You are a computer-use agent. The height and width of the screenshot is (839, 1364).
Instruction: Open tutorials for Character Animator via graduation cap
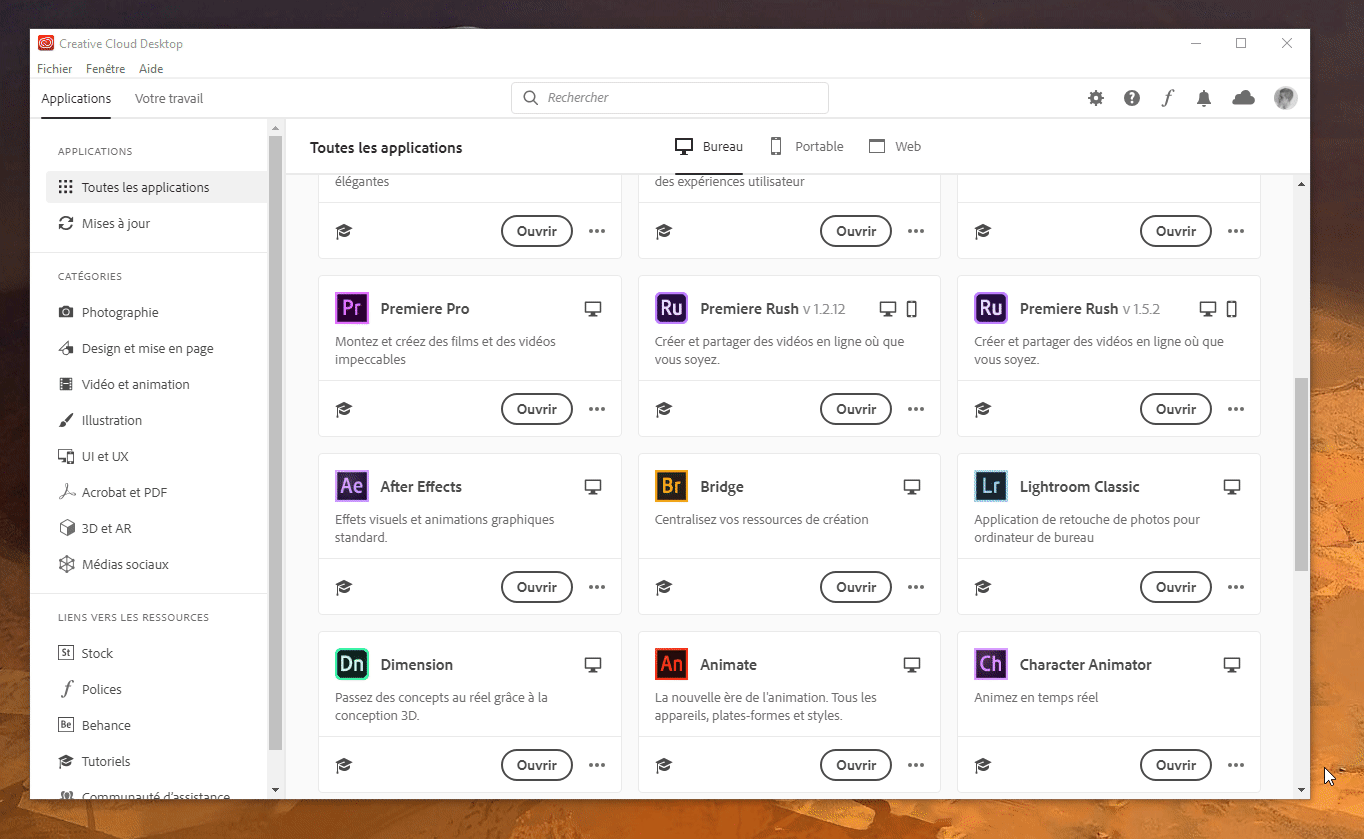click(983, 765)
